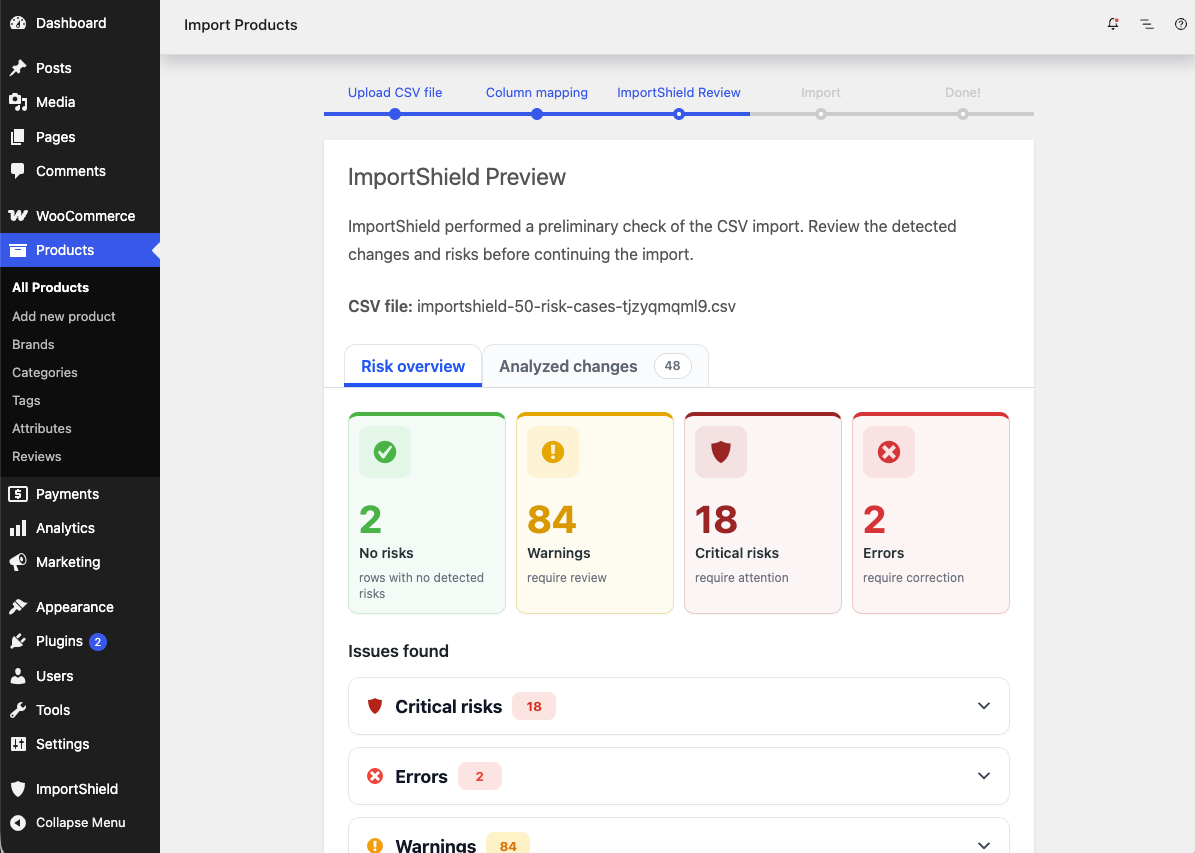Click the WooCommerce logo icon
Viewport: 1195px width, 853px height.
[x=18, y=216]
